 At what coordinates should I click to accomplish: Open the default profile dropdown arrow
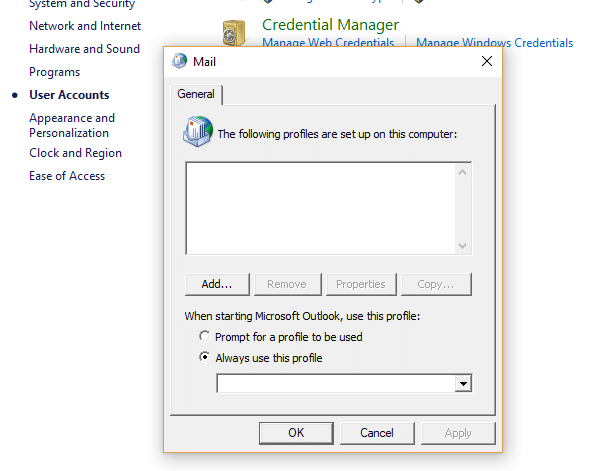pyautogui.click(x=463, y=383)
